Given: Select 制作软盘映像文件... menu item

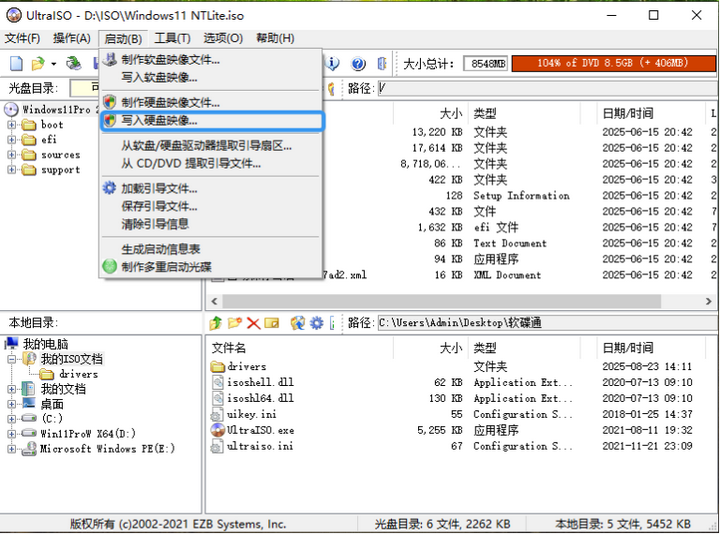Looking at the screenshot, I should 211,59.
